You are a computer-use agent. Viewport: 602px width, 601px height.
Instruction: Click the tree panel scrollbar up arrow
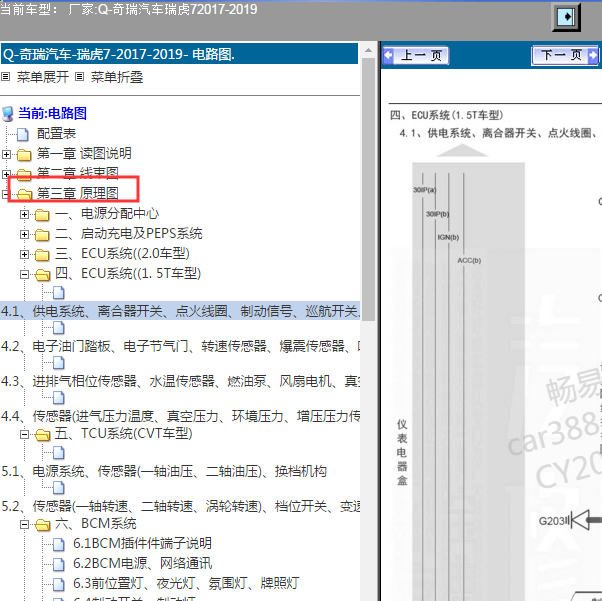[368, 50]
